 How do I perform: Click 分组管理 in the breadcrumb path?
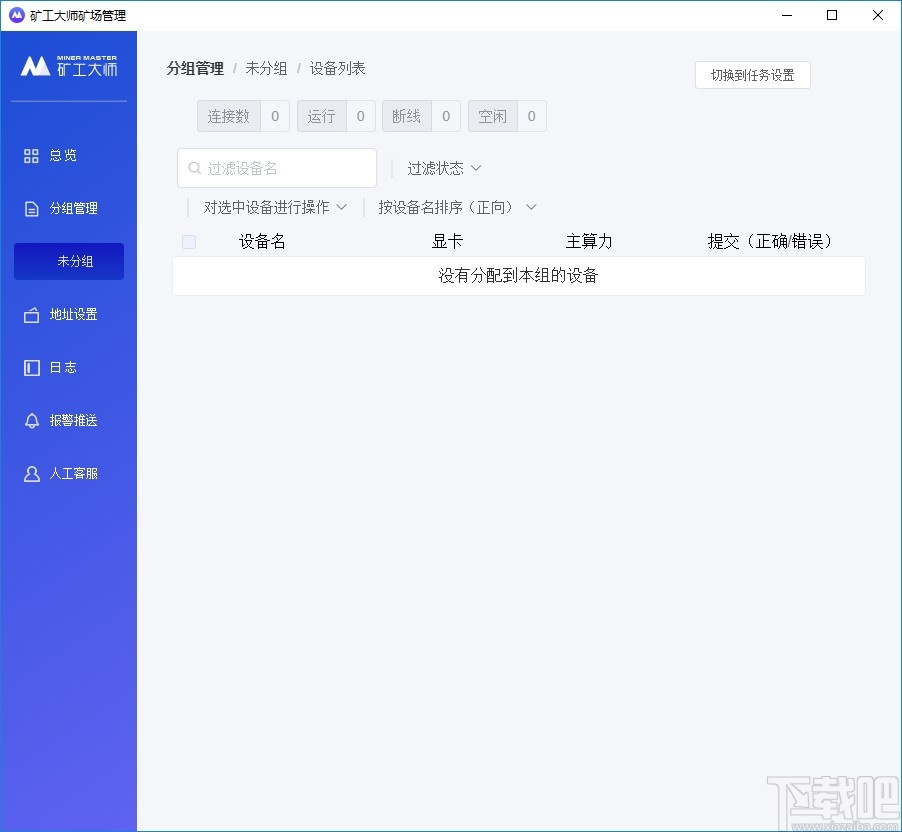point(195,68)
